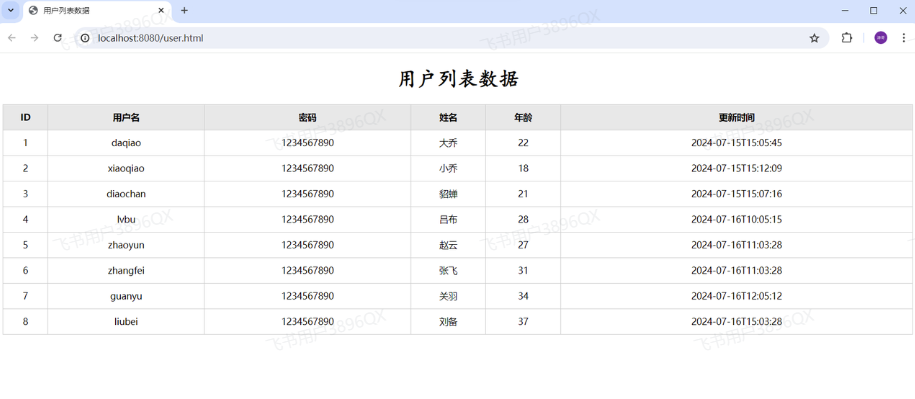Click the age value 22
This screenshot has width=915, height=399.
point(523,143)
